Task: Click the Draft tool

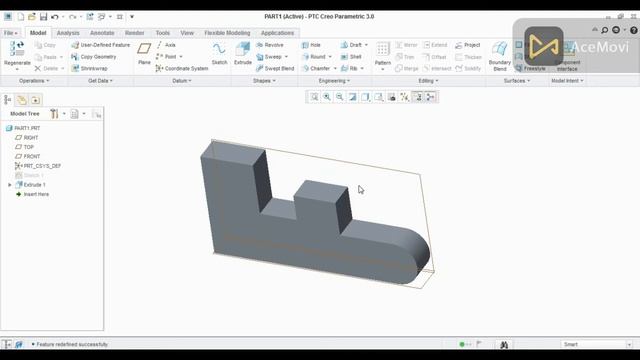Action: (351, 45)
